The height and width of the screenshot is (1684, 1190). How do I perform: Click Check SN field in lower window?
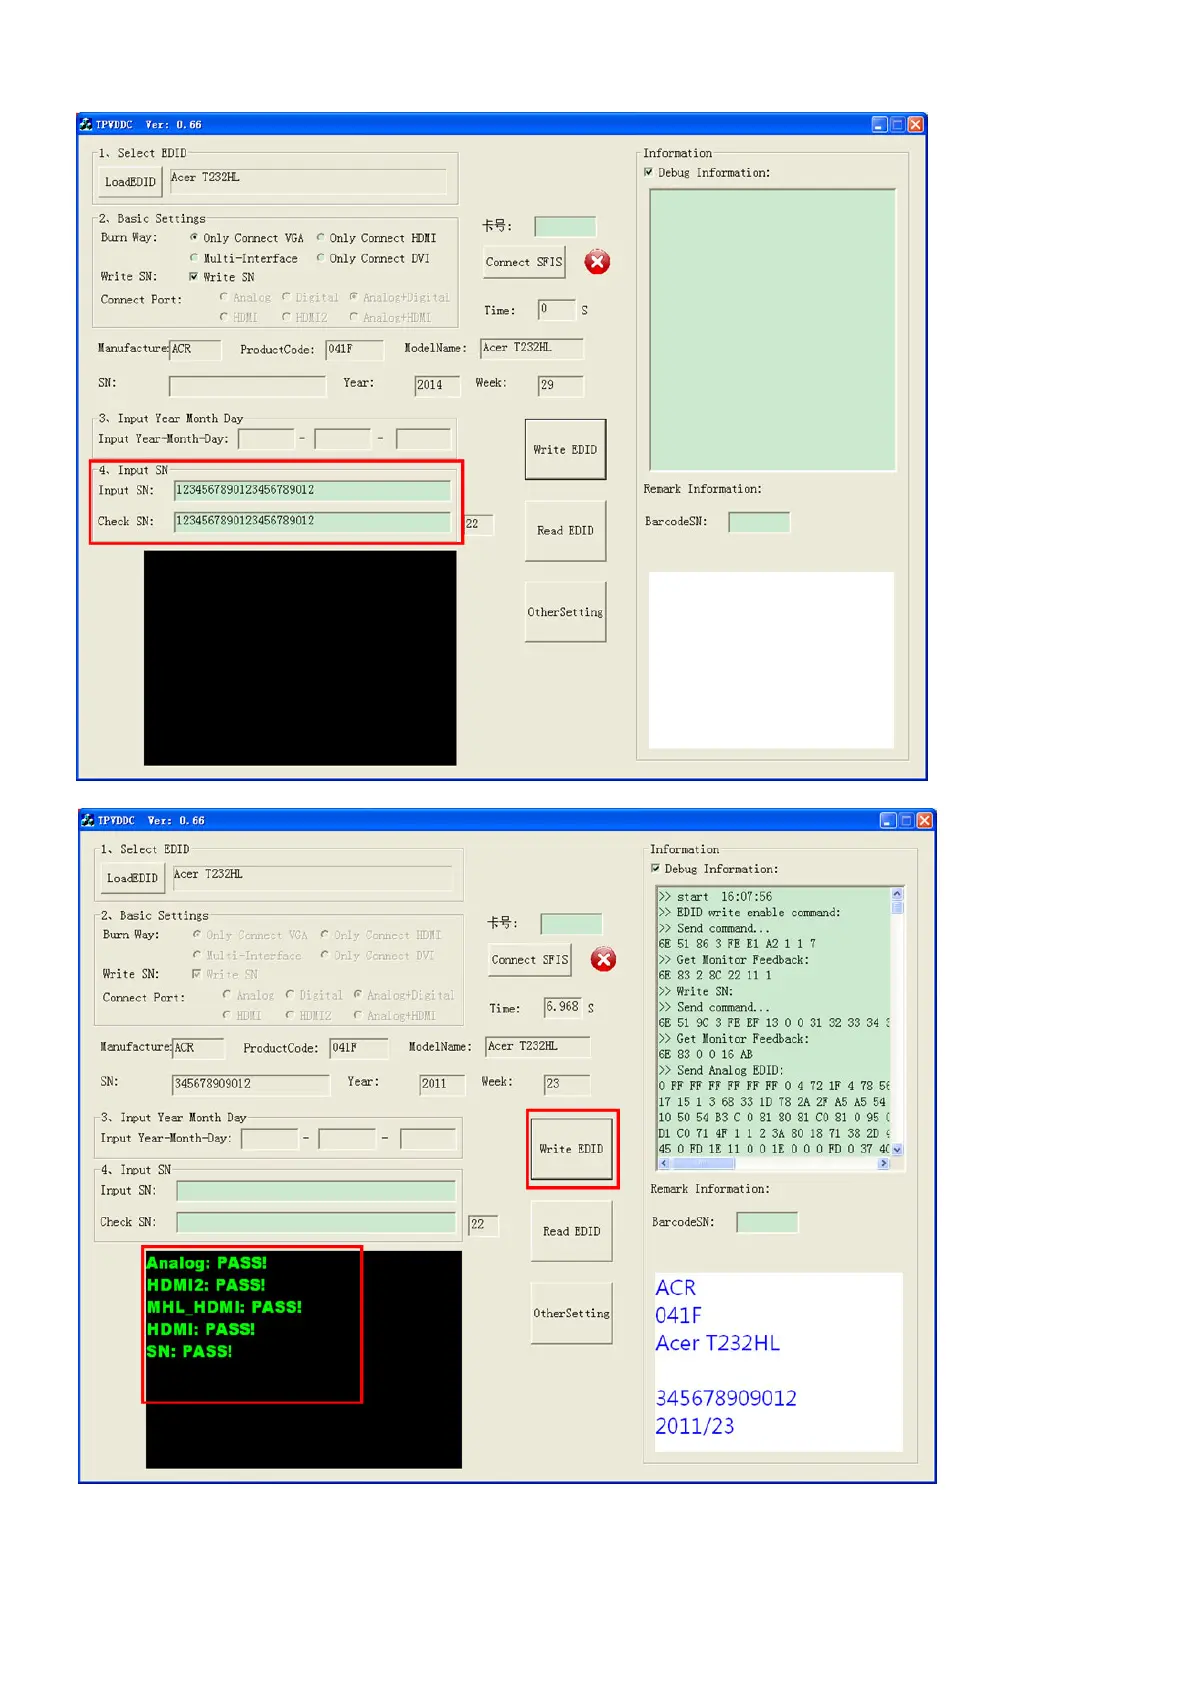coord(316,1222)
